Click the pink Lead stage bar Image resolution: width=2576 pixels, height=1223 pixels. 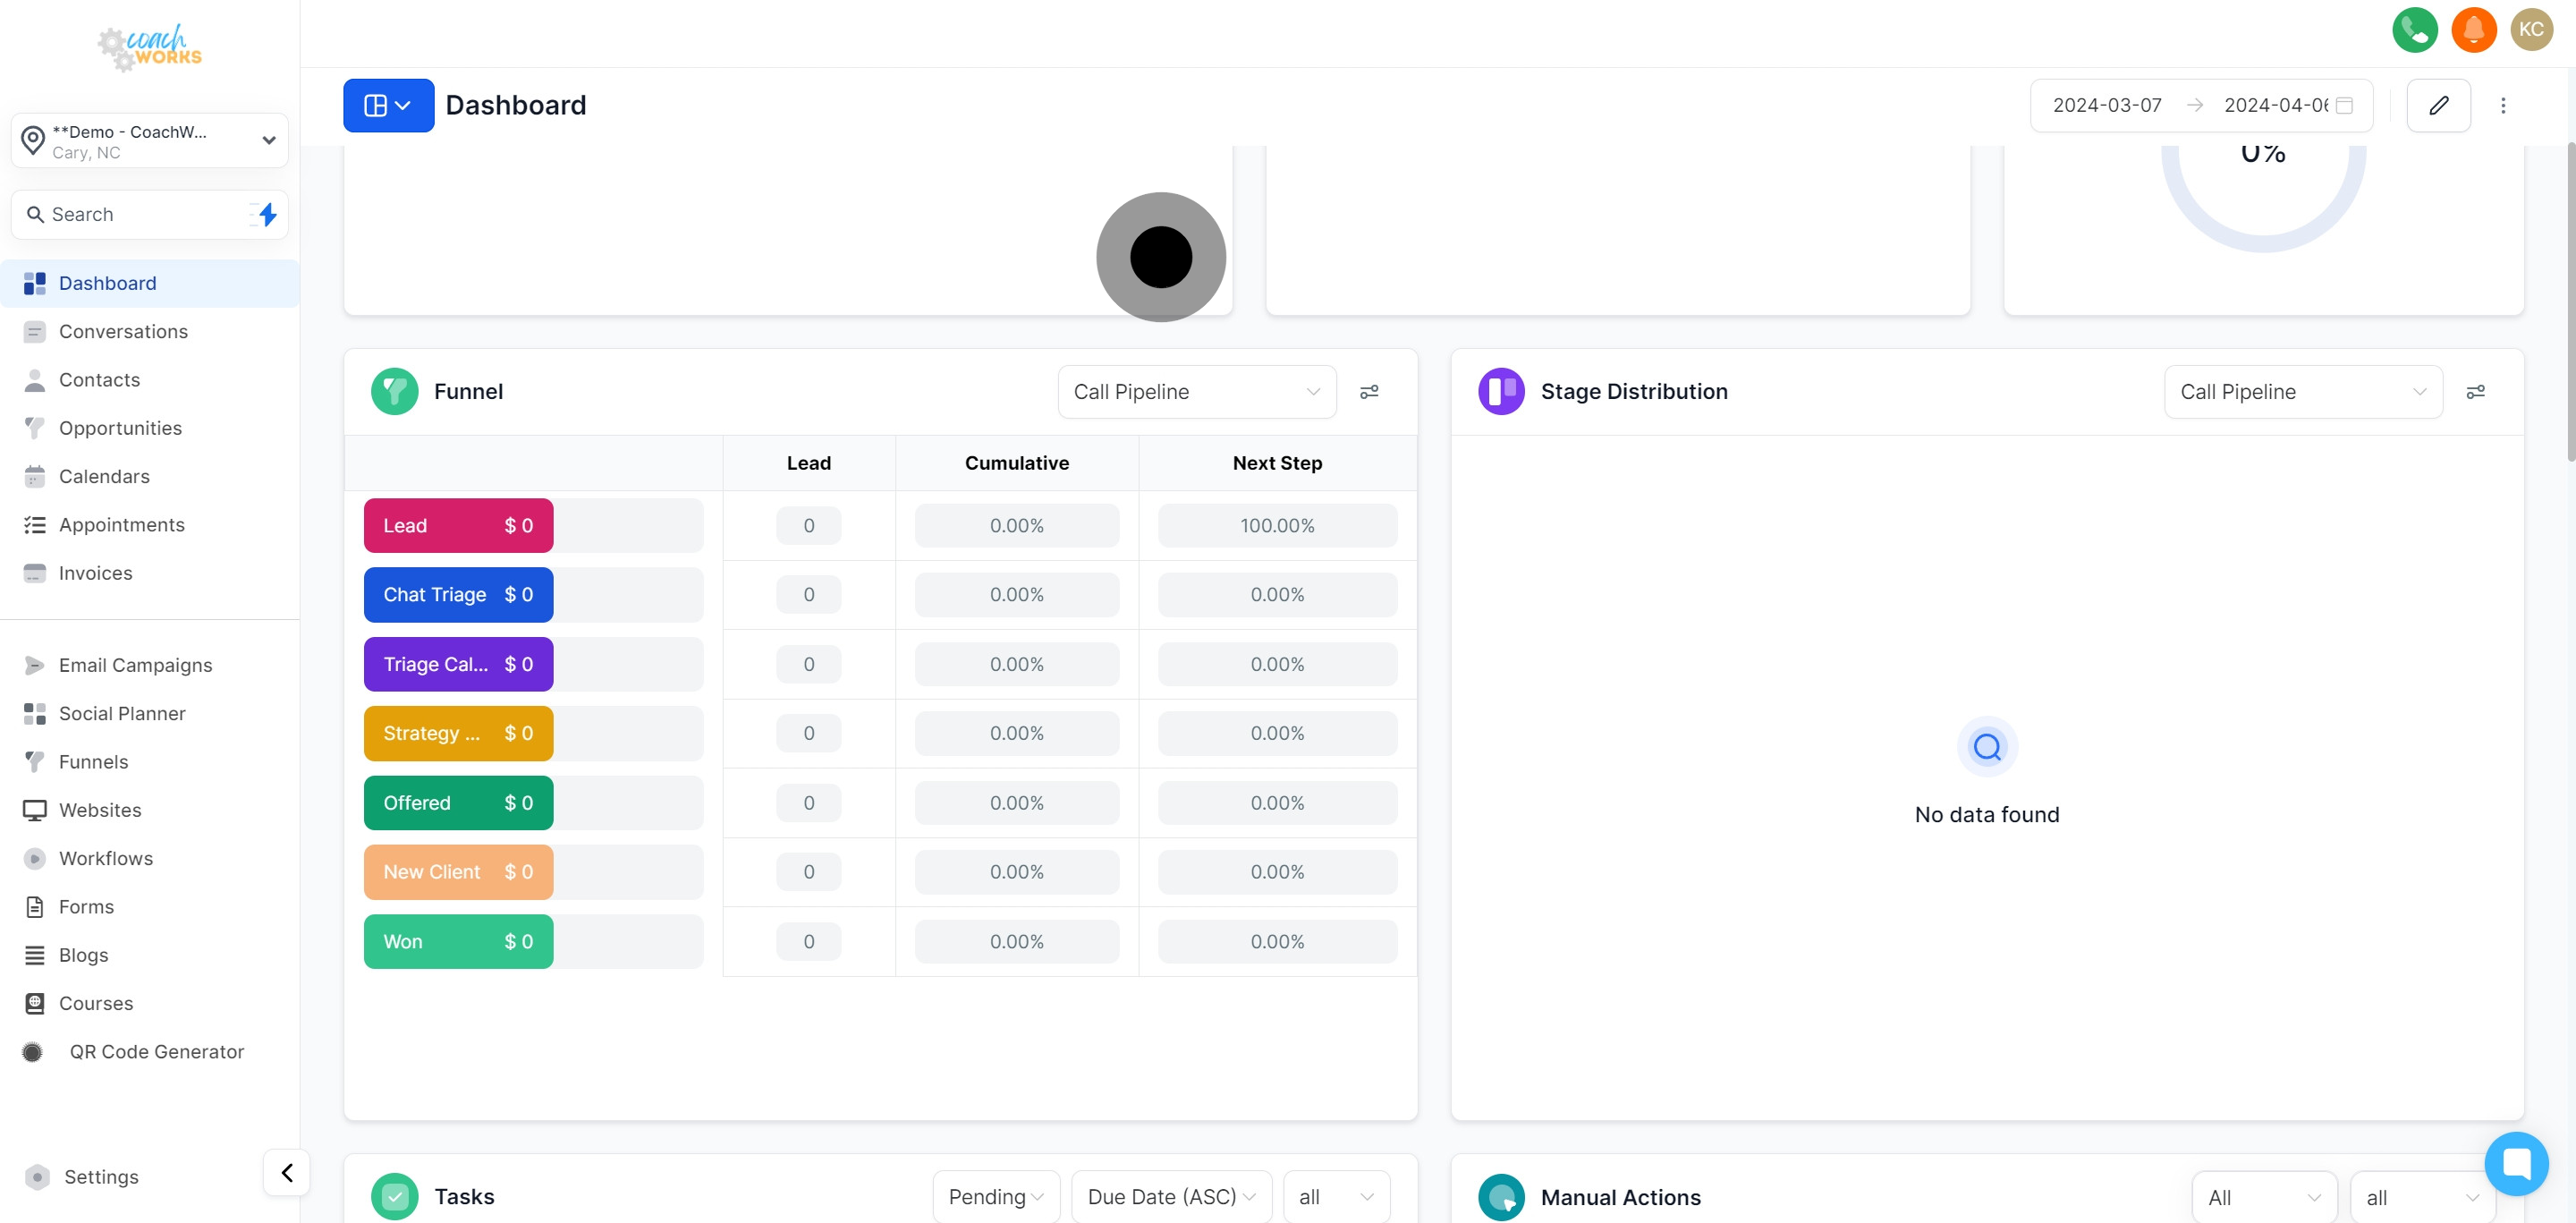pyautogui.click(x=458, y=526)
